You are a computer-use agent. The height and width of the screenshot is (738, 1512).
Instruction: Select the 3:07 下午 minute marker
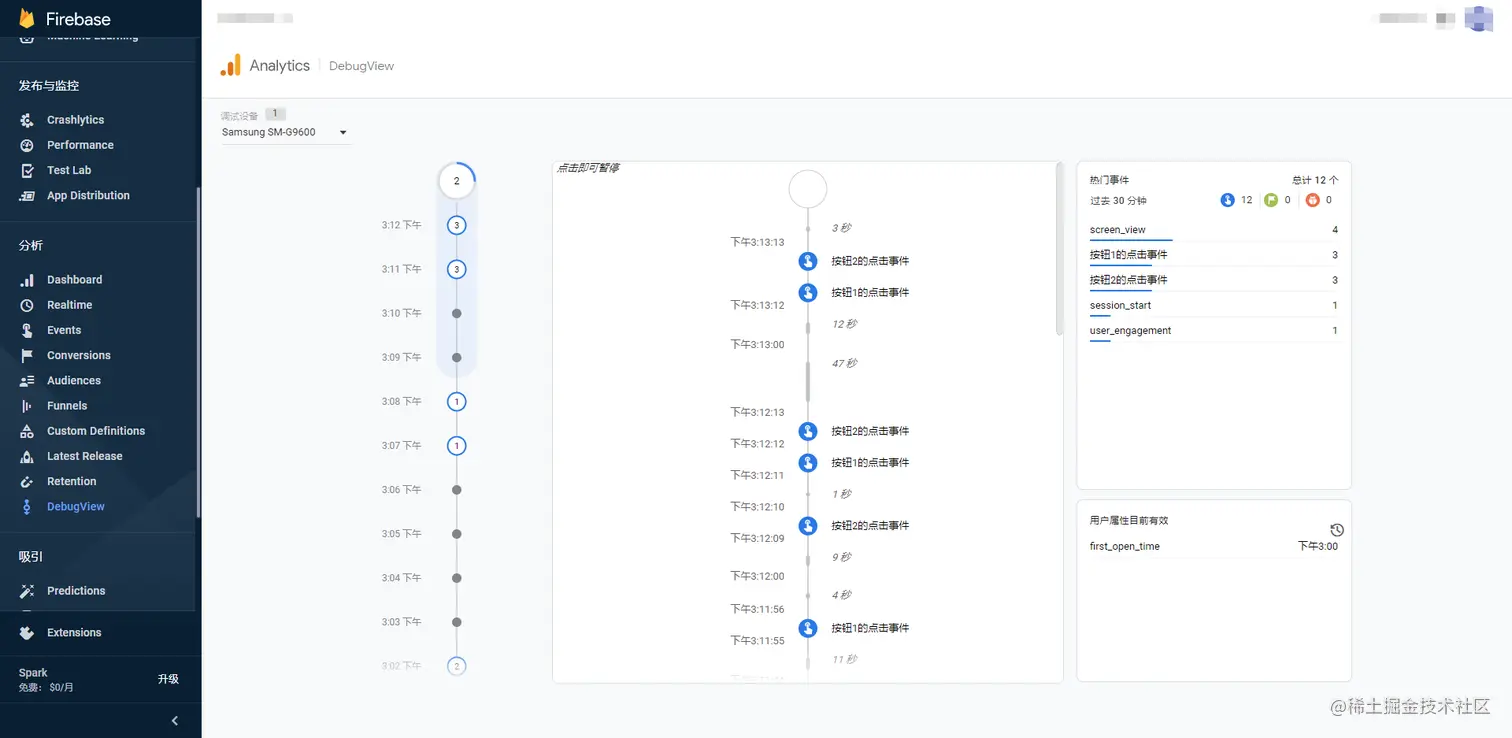coord(457,446)
